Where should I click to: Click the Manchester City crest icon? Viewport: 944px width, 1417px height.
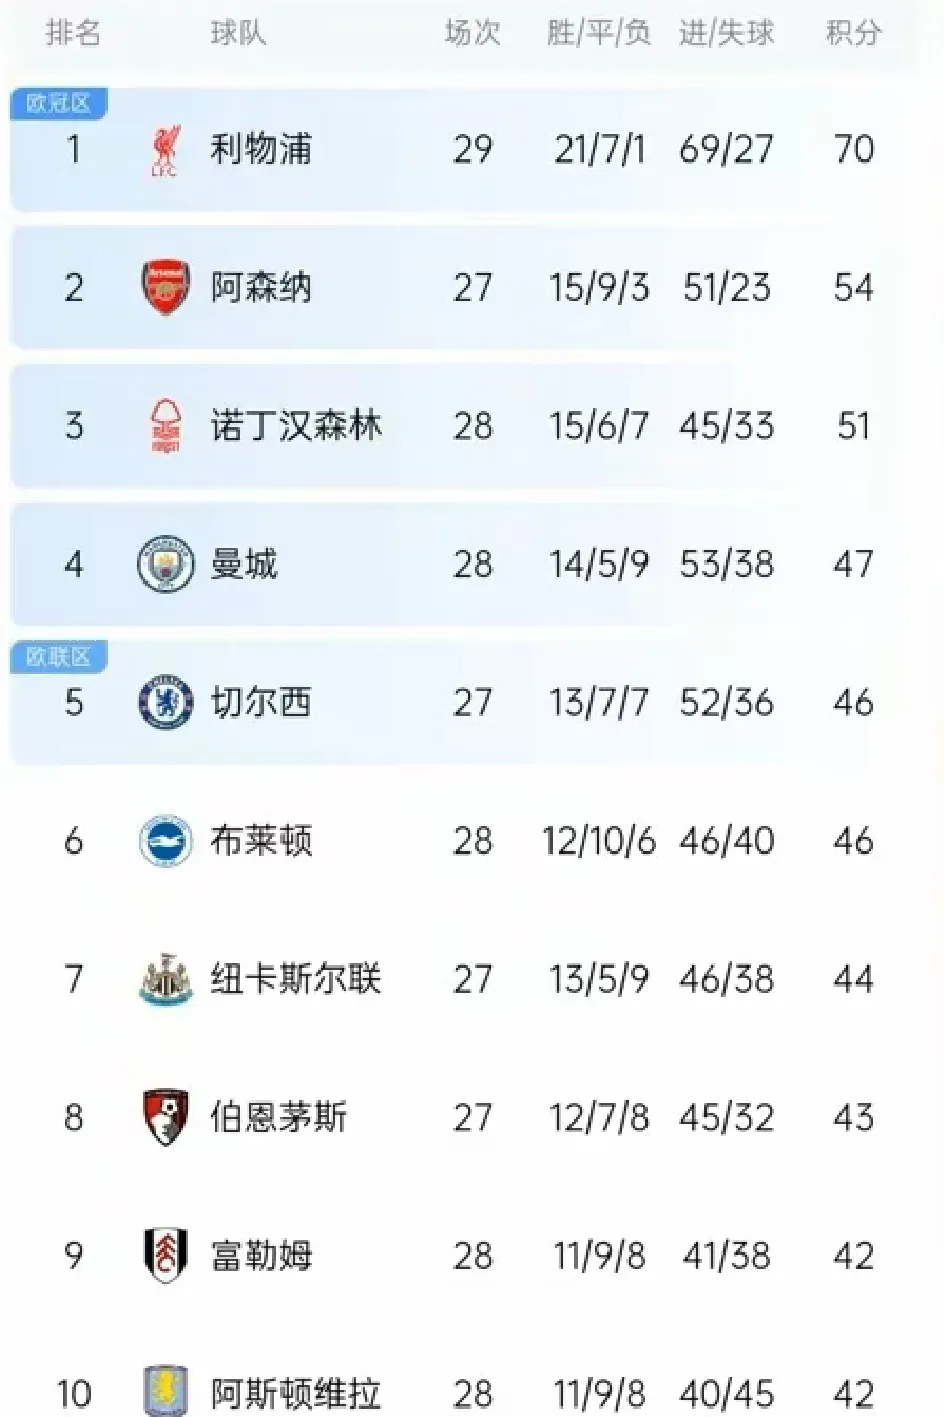(165, 564)
